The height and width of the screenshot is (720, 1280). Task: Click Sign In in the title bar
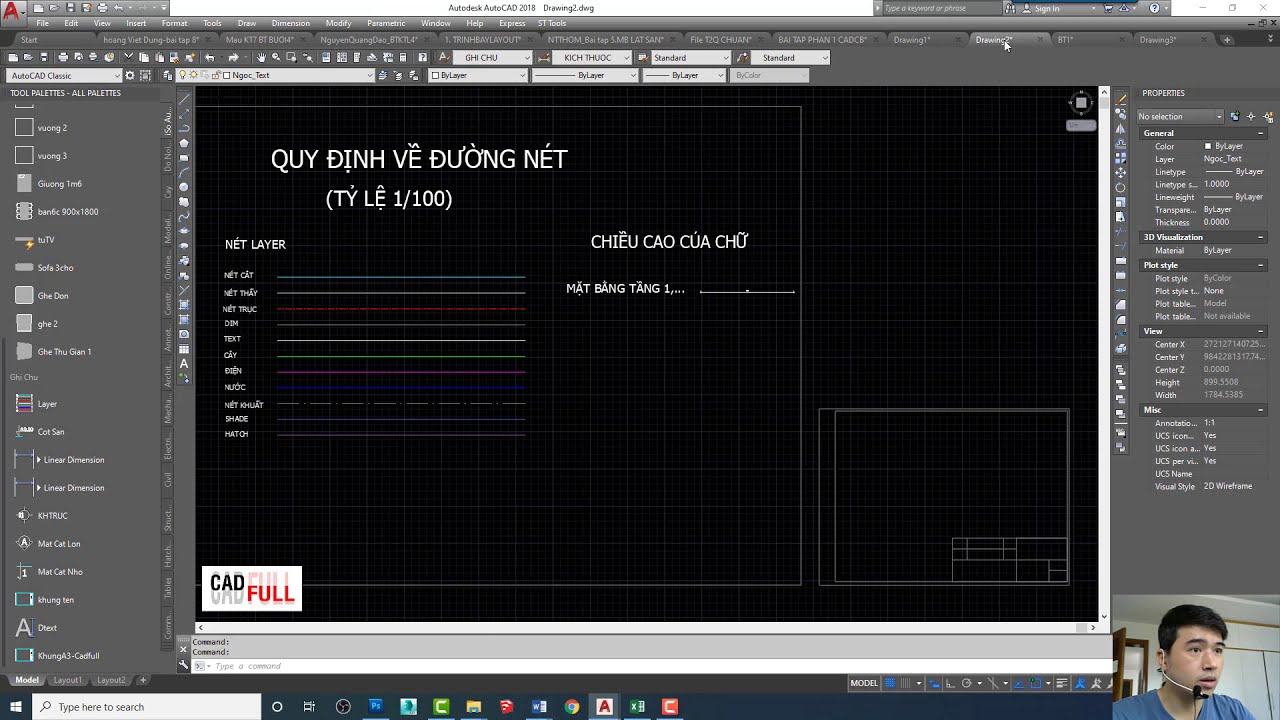[1047, 8]
